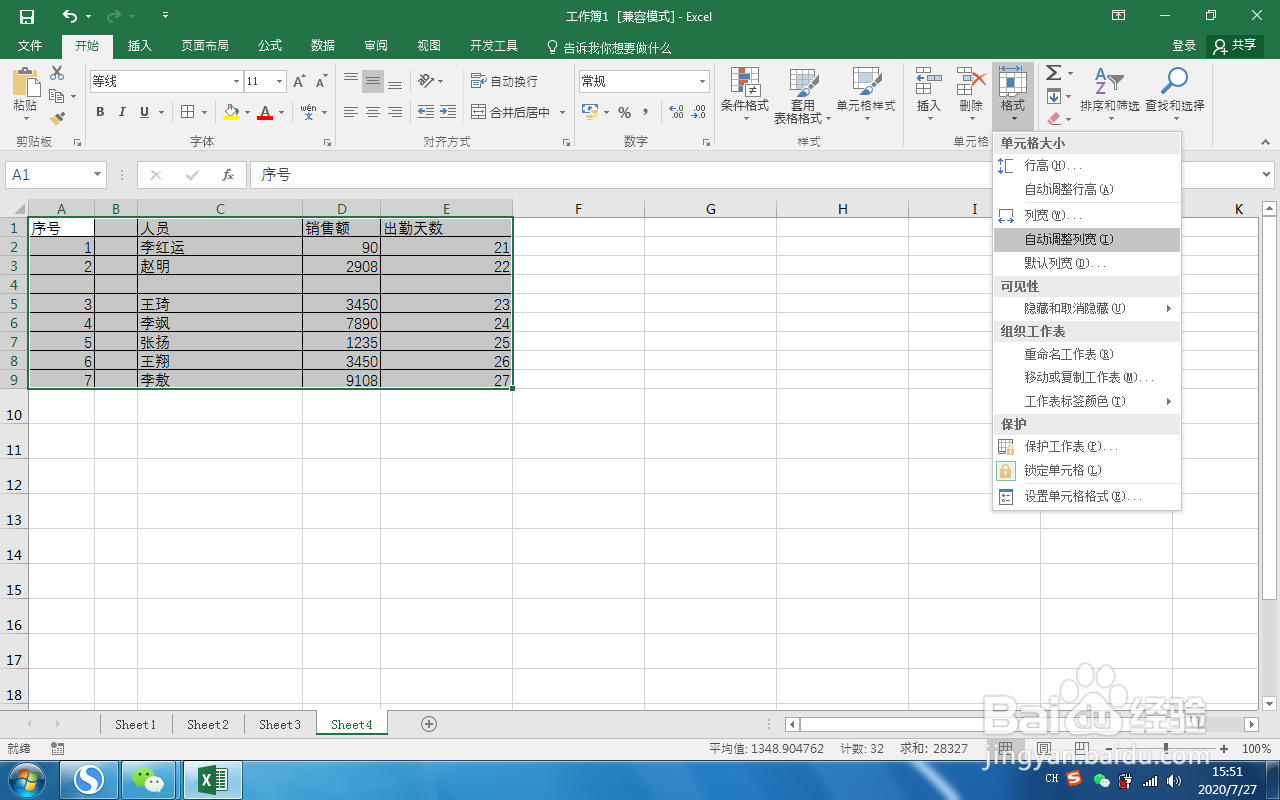Viewport: 1280px width, 800px height.
Task: Toggle center horizontal alignment
Action: [373, 112]
